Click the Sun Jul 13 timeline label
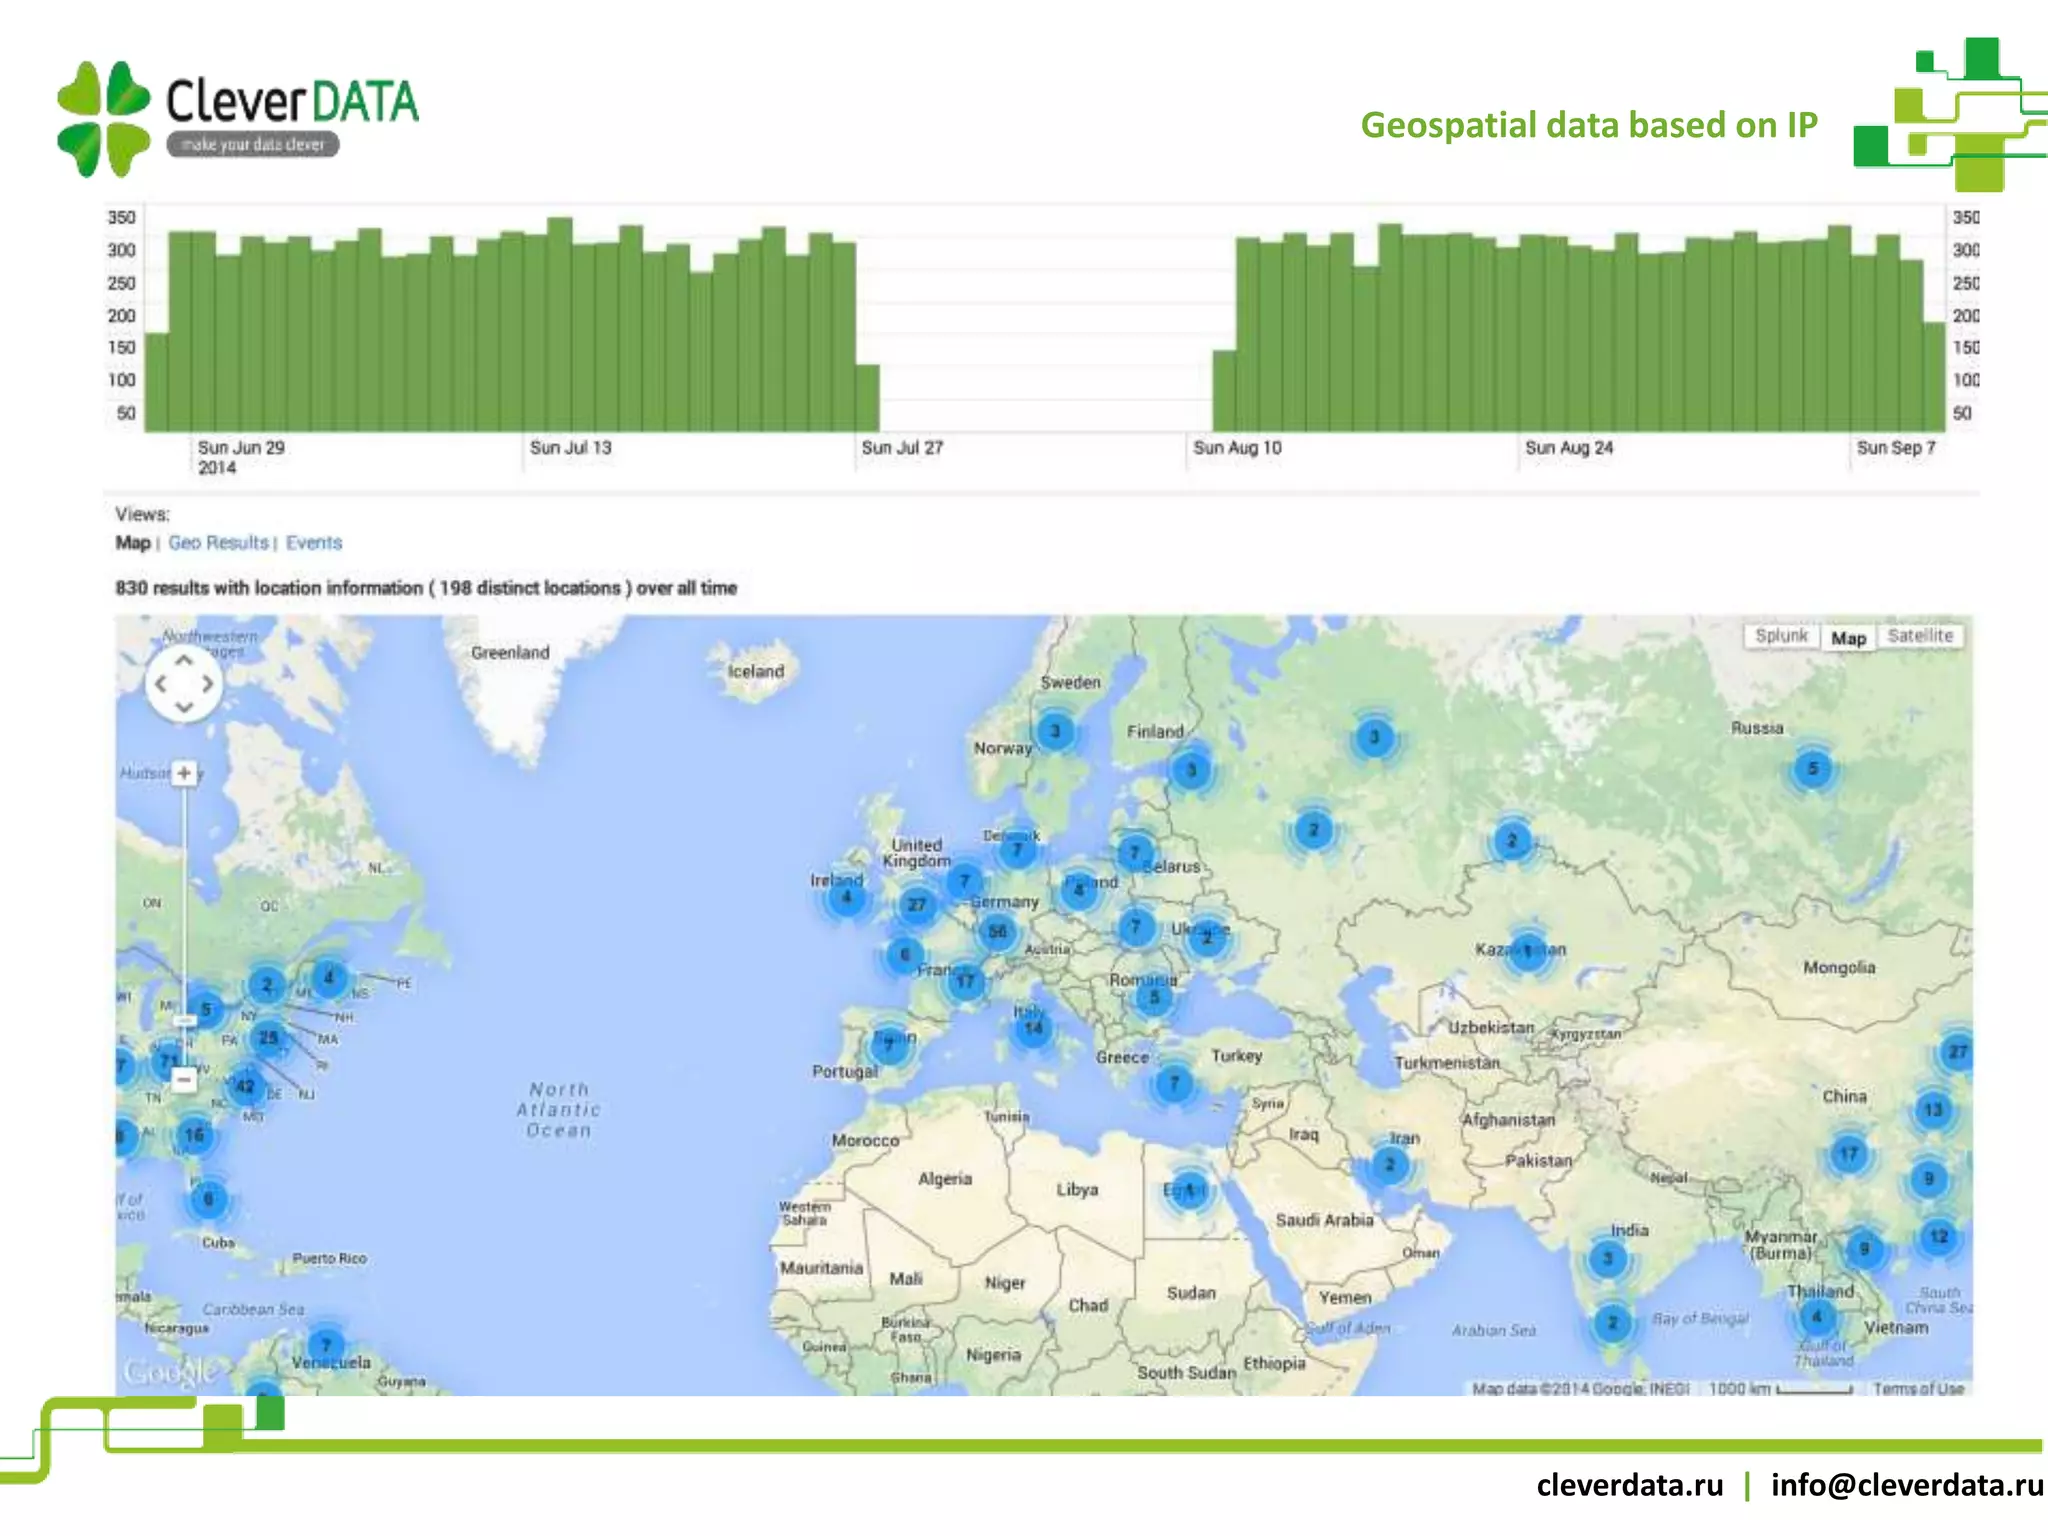This screenshot has height=1536, width=2048. [x=570, y=448]
